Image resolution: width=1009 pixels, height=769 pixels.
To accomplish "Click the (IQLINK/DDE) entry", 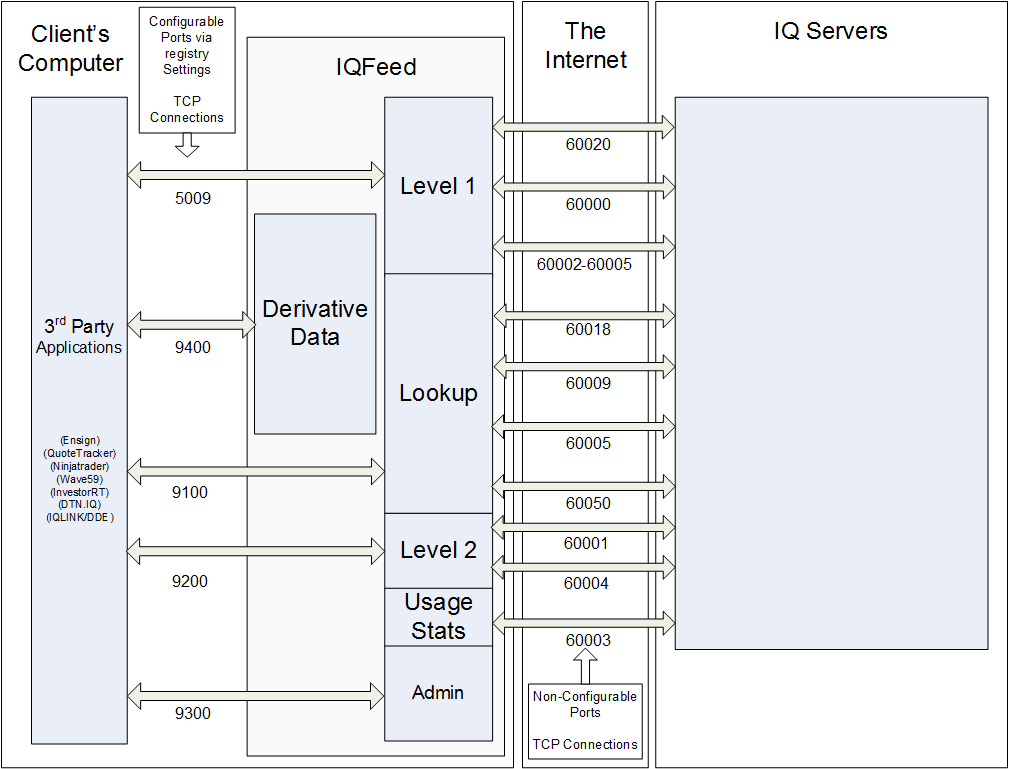I will click(x=80, y=517).
